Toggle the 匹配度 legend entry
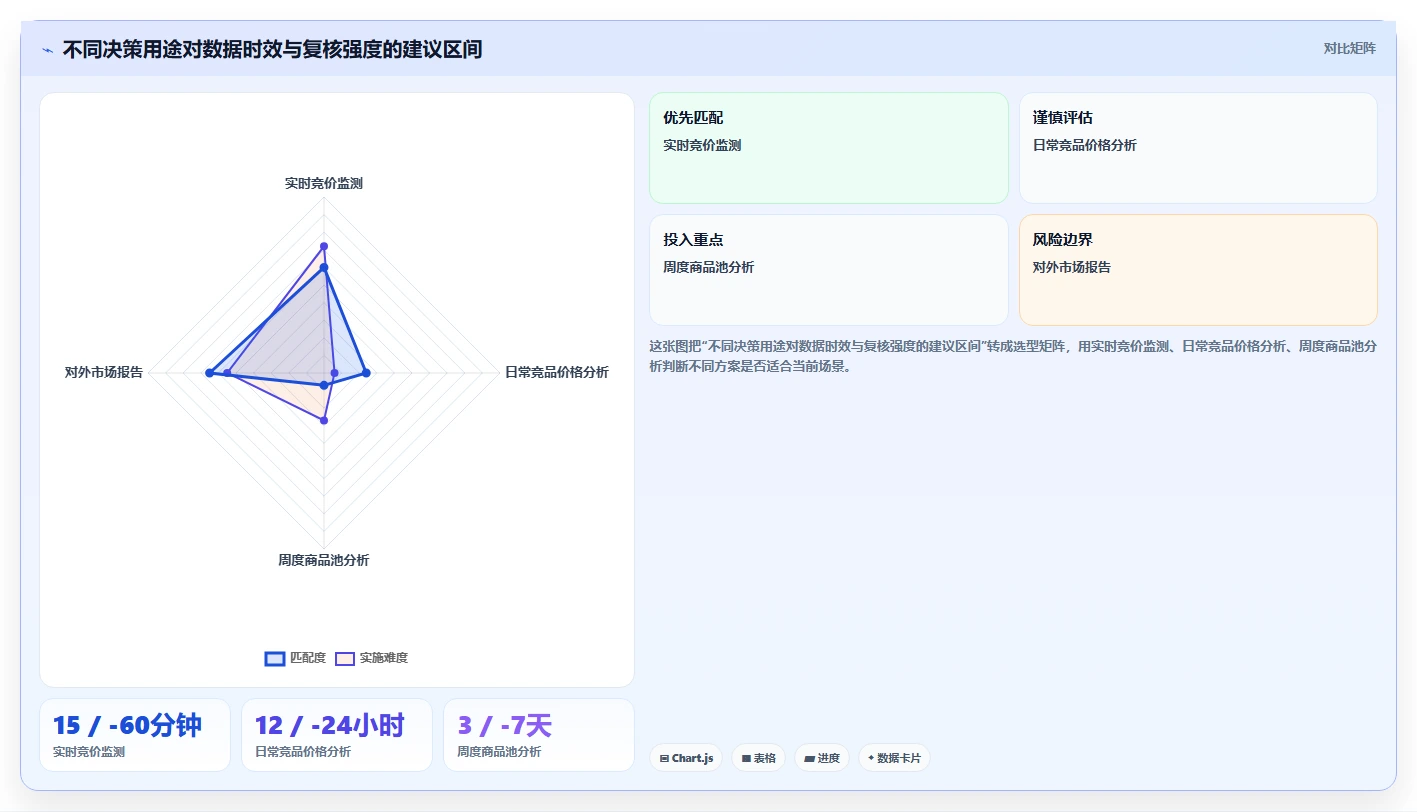 pyautogui.click(x=295, y=658)
